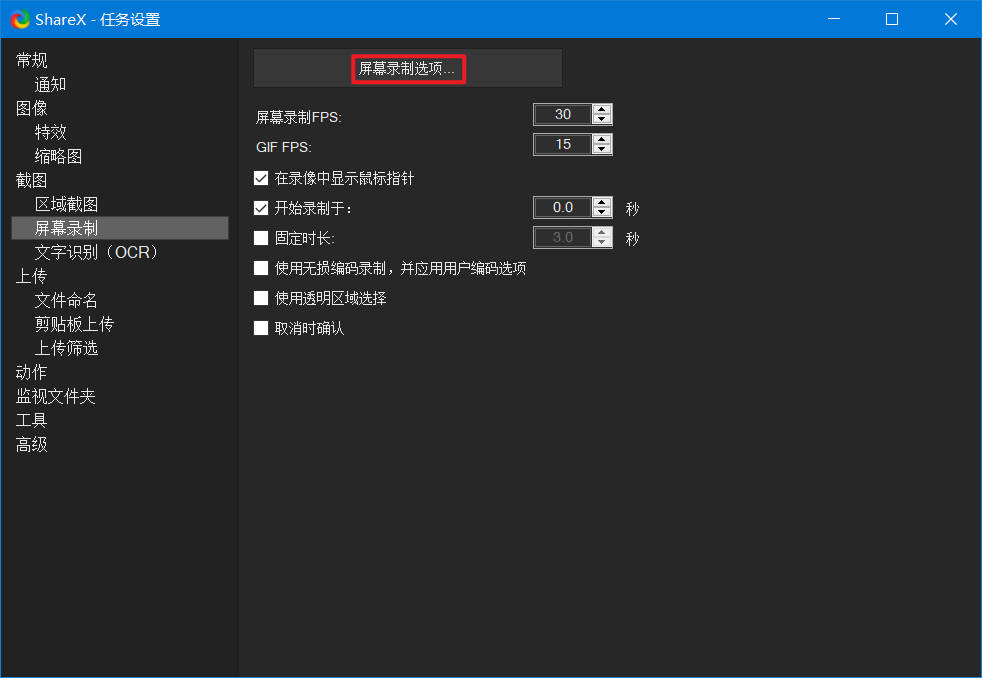The height and width of the screenshot is (678, 982).
Task: Open the 文字识别（OCR） settings page
Action: click(x=97, y=252)
